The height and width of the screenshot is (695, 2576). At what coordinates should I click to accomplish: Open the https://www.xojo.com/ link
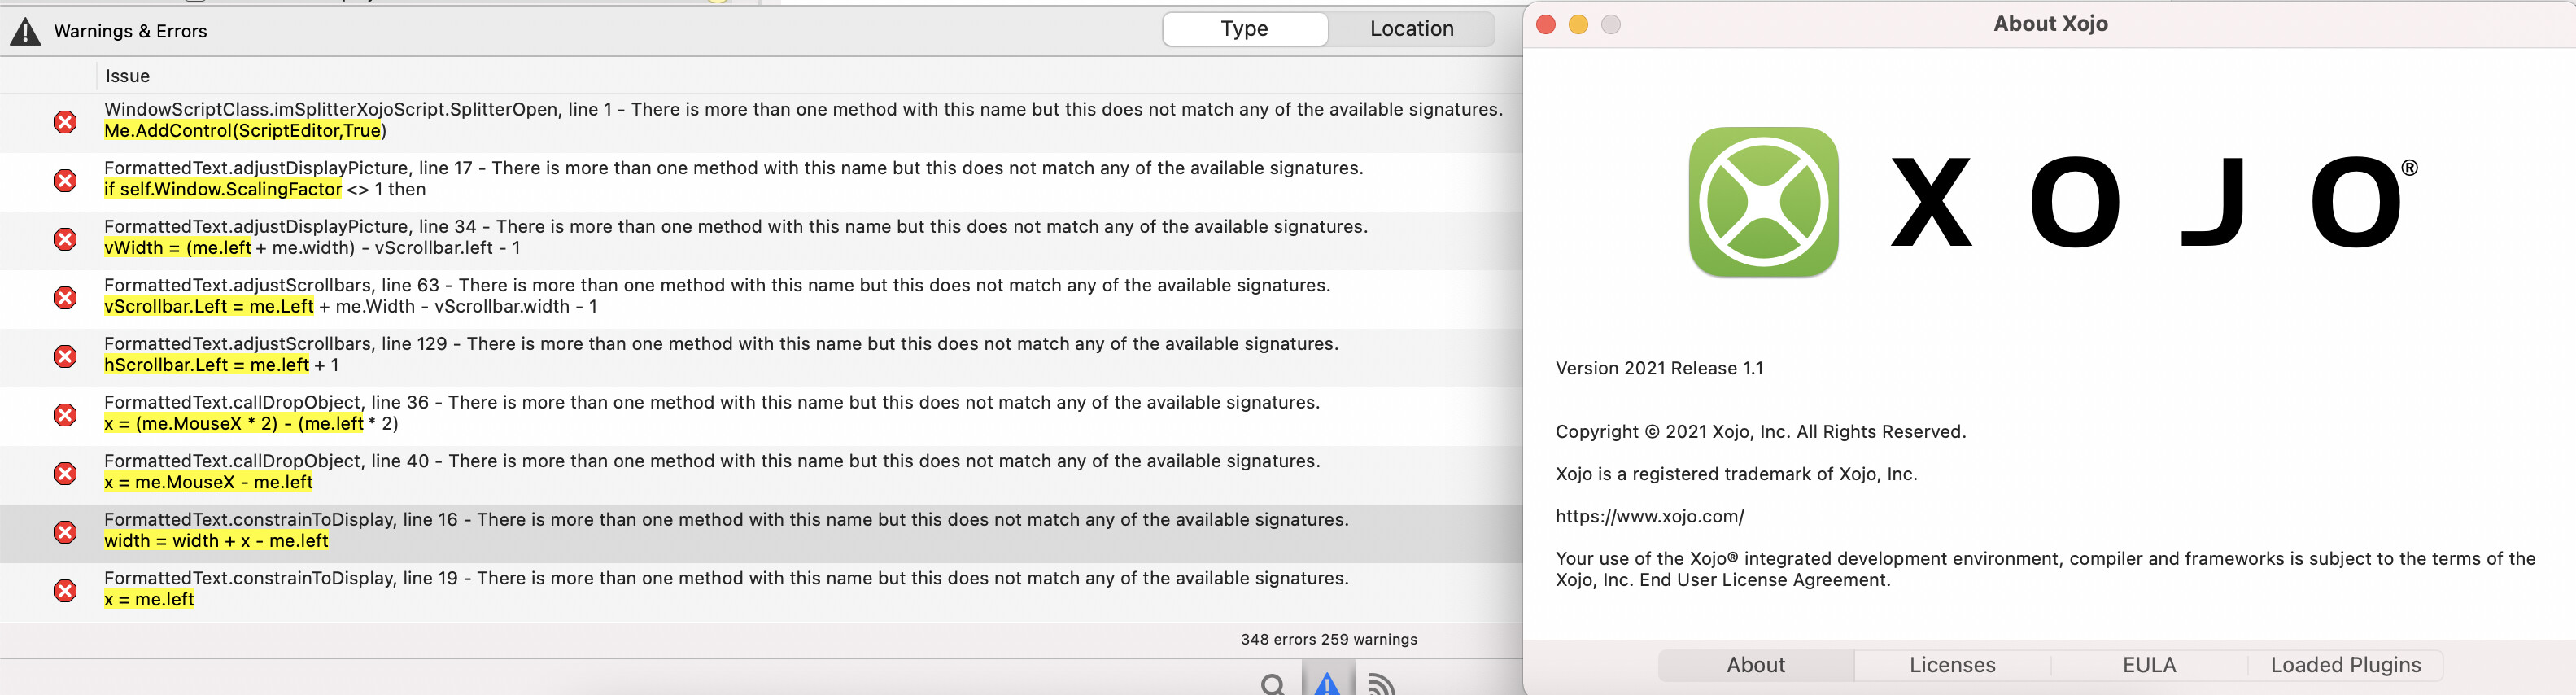1649,516
